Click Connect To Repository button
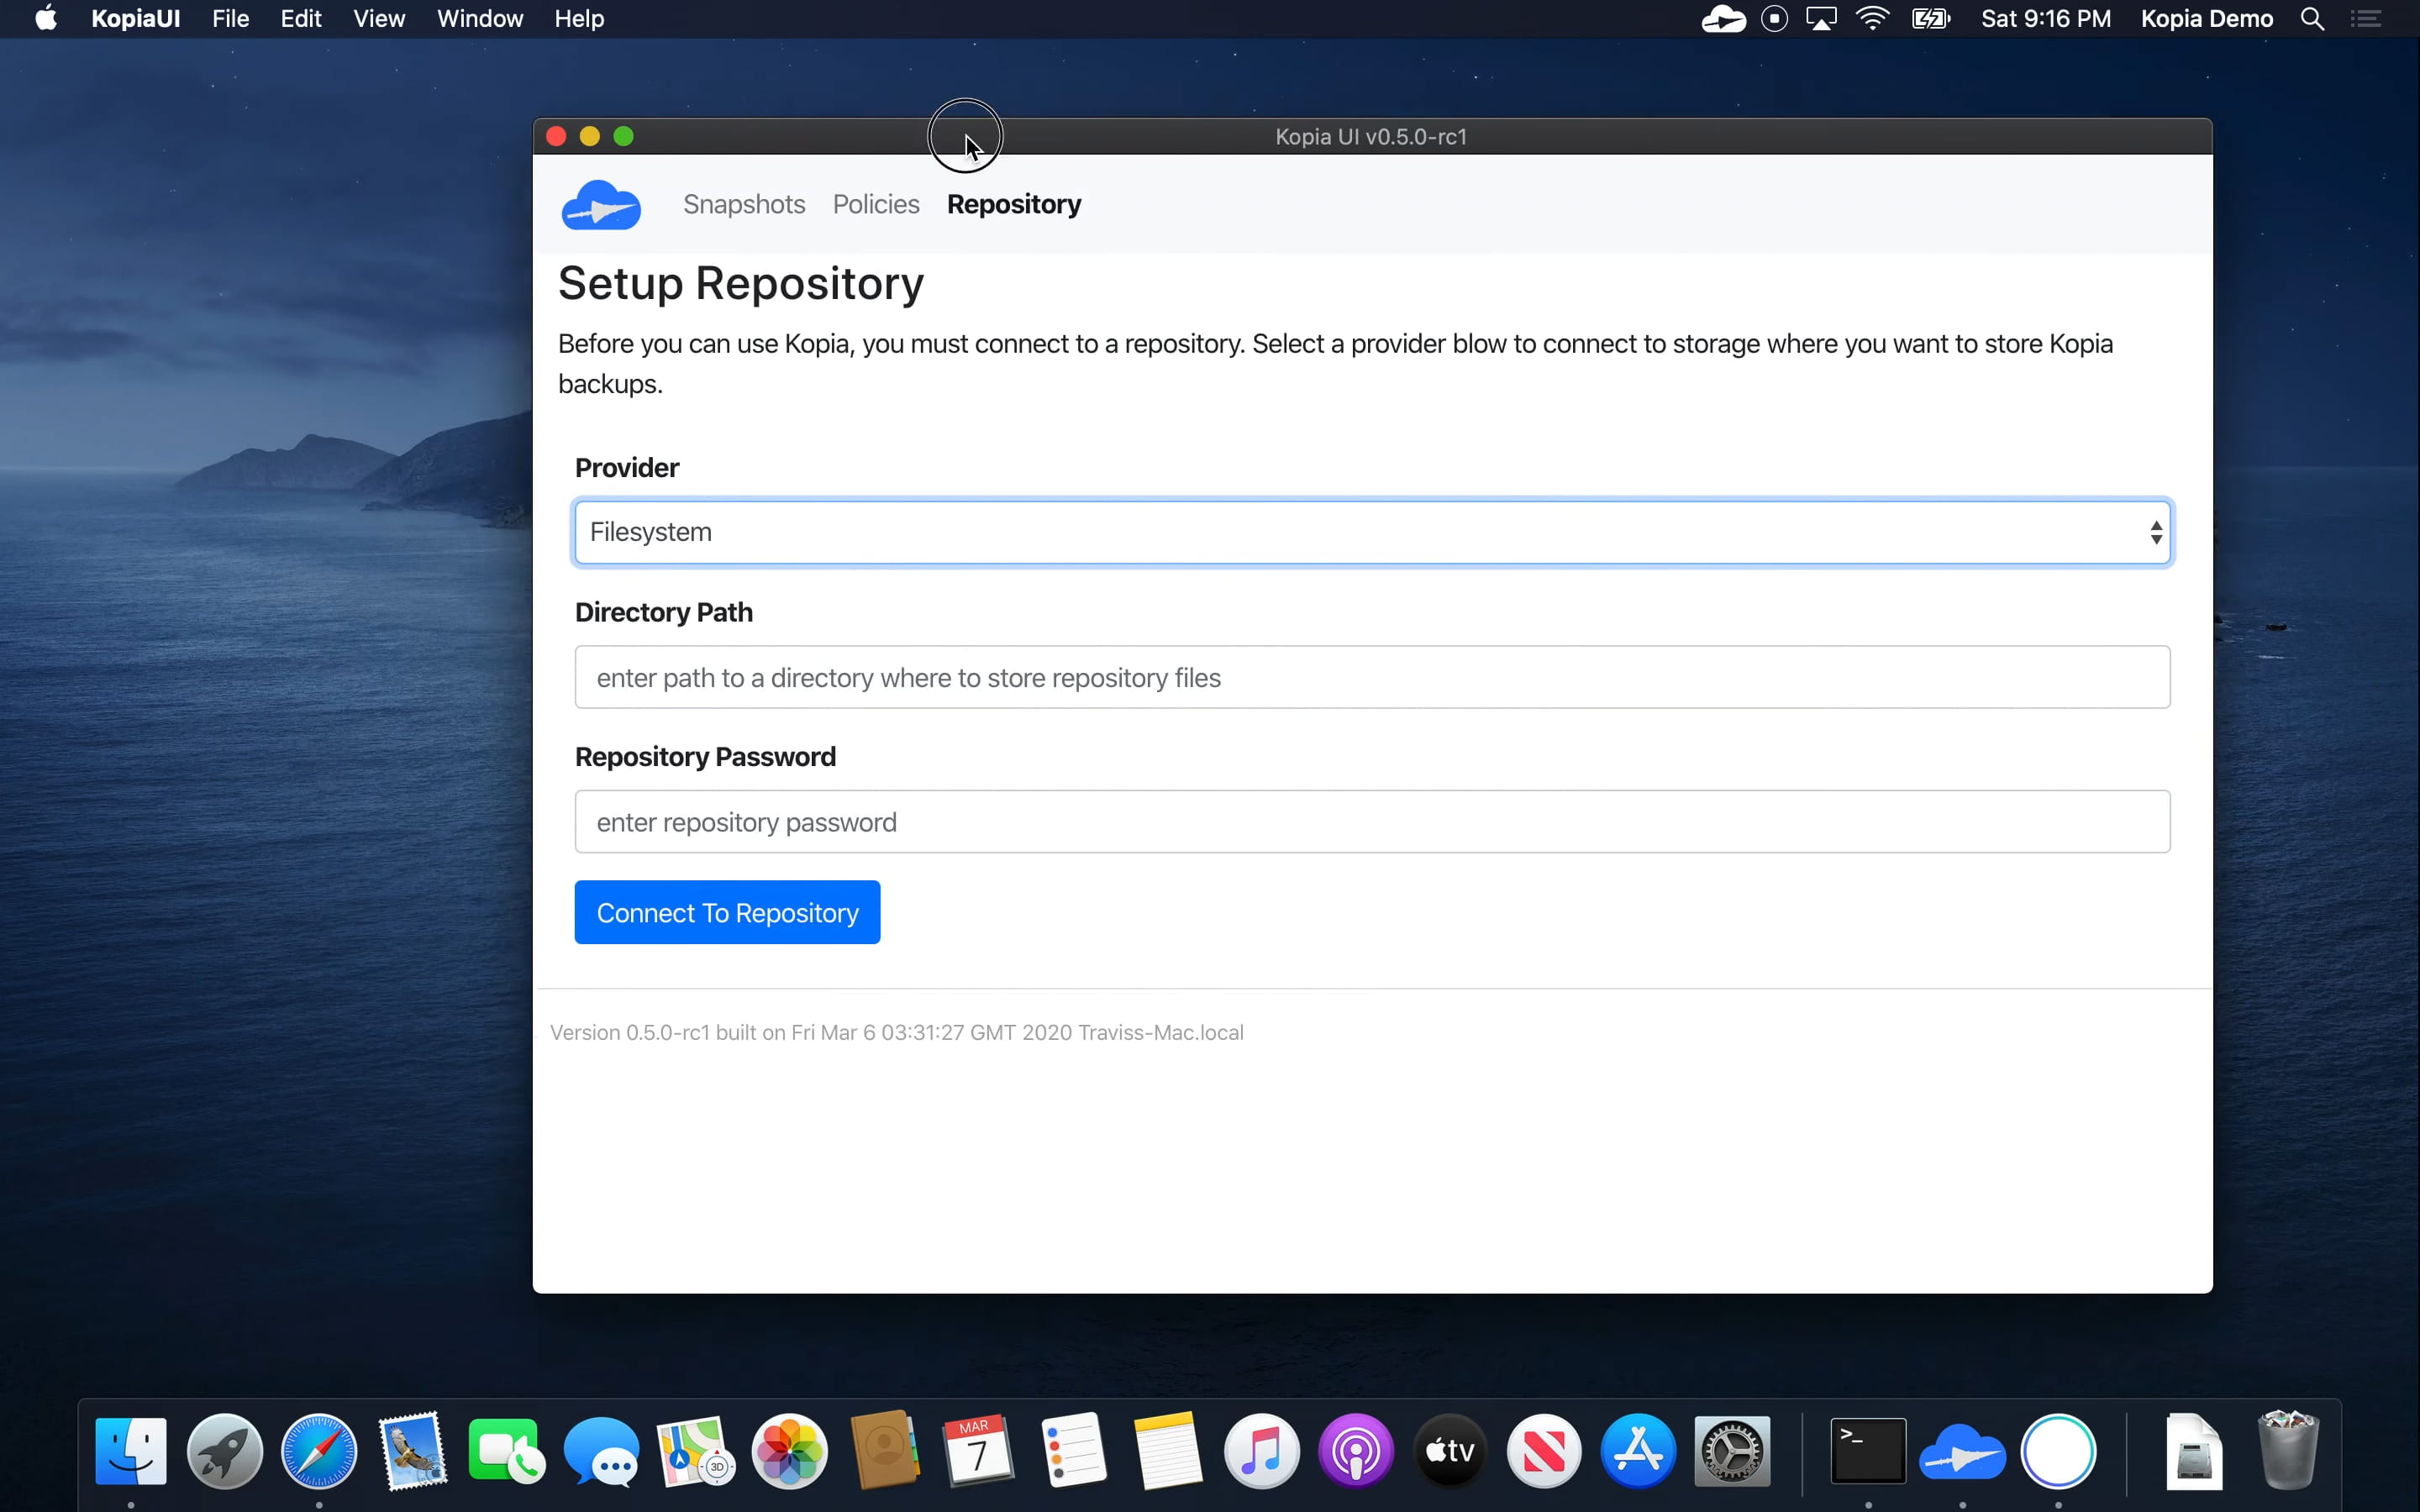The image size is (2420, 1512). tap(727, 912)
